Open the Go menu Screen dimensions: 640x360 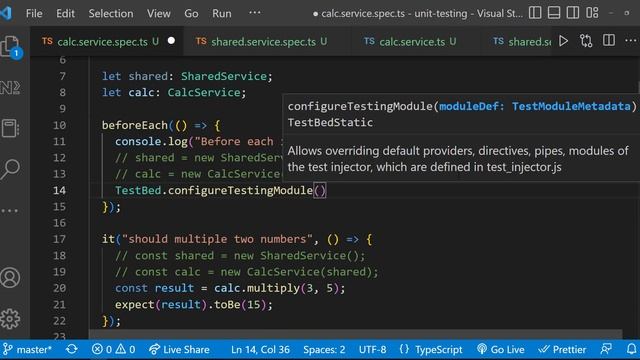click(191, 13)
